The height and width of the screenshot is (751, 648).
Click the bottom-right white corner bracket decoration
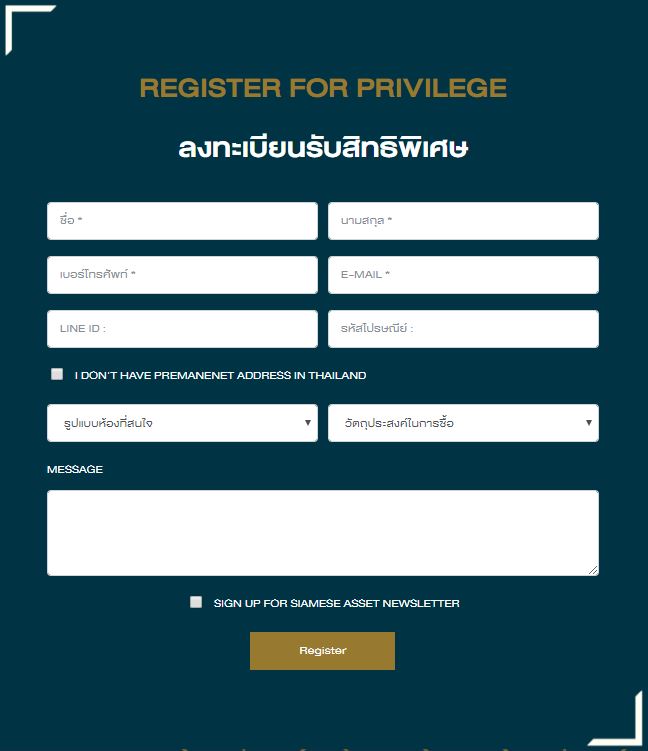(x=630, y=730)
